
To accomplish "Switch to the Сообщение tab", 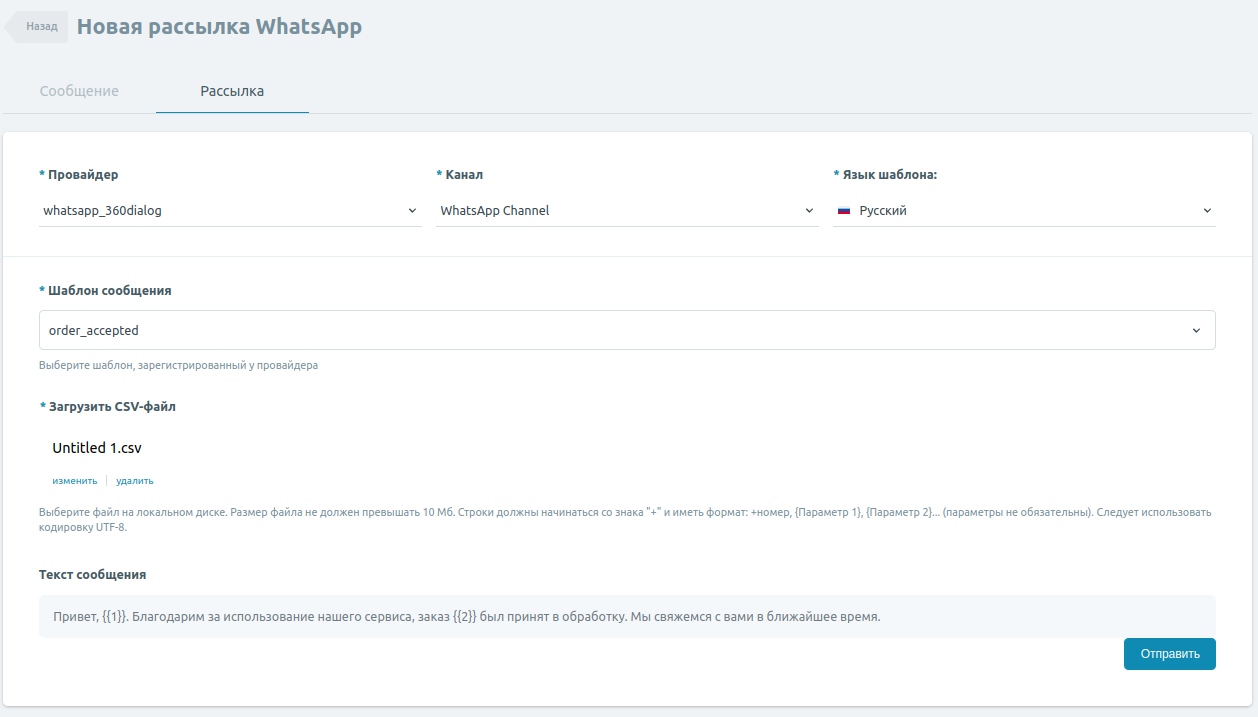I will (79, 91).
